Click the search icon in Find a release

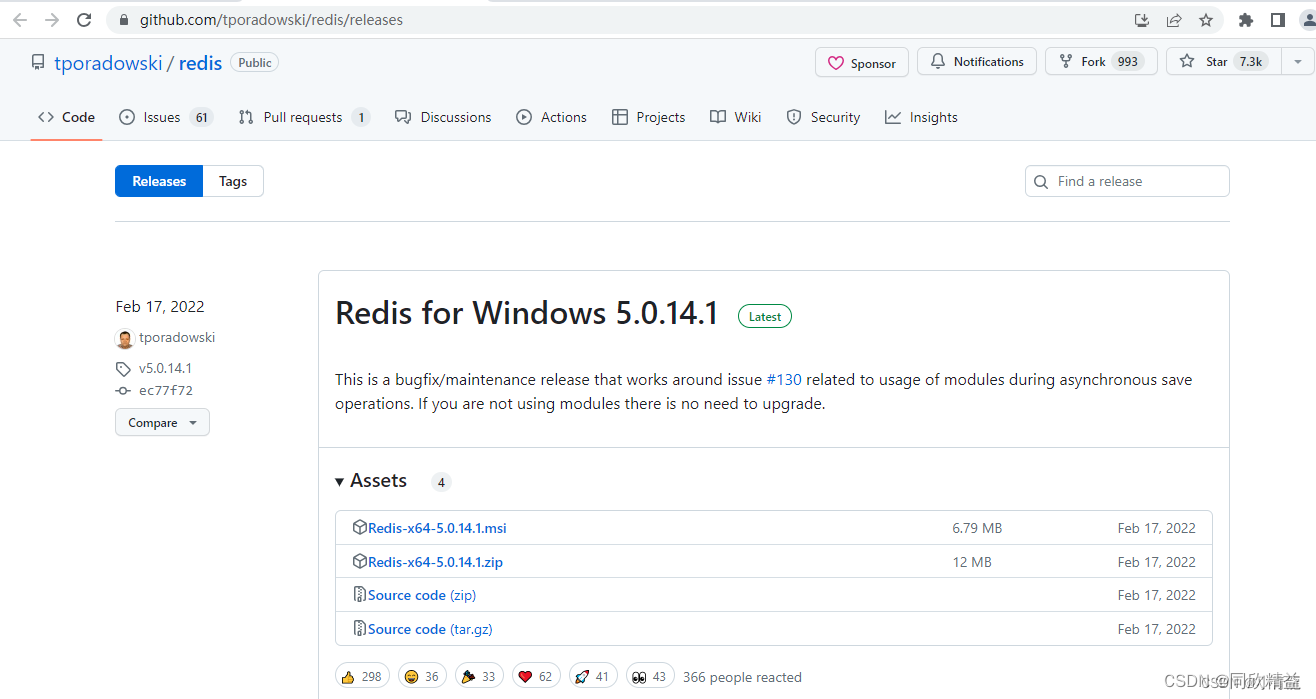tap(1041, 182)
